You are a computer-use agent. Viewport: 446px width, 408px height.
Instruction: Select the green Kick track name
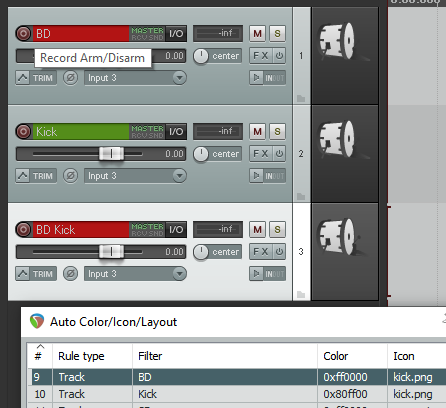(x=81, y=132)
